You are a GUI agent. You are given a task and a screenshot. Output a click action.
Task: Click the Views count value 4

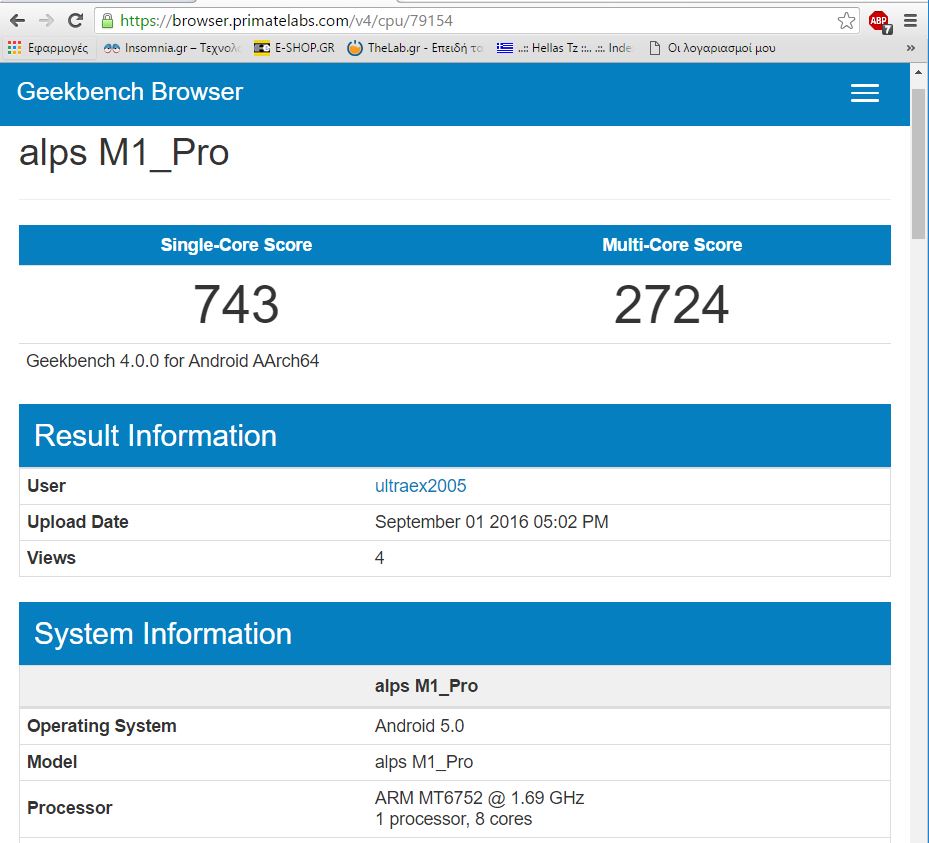click(x=379, y=558)
